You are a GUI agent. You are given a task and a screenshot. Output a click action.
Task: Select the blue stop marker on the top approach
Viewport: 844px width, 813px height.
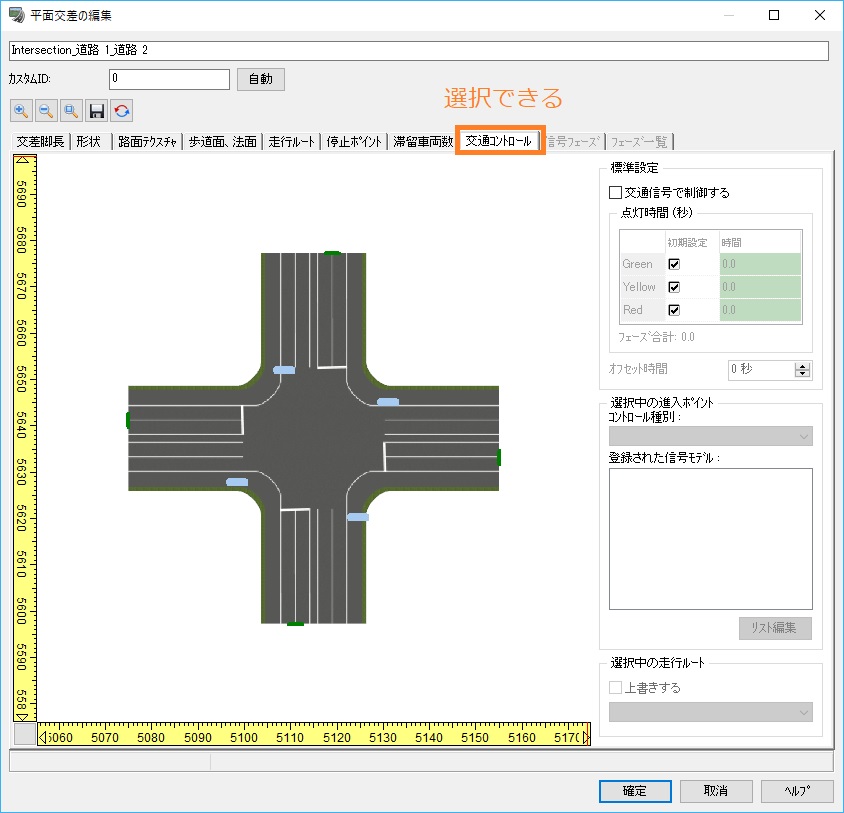[284, 370]
